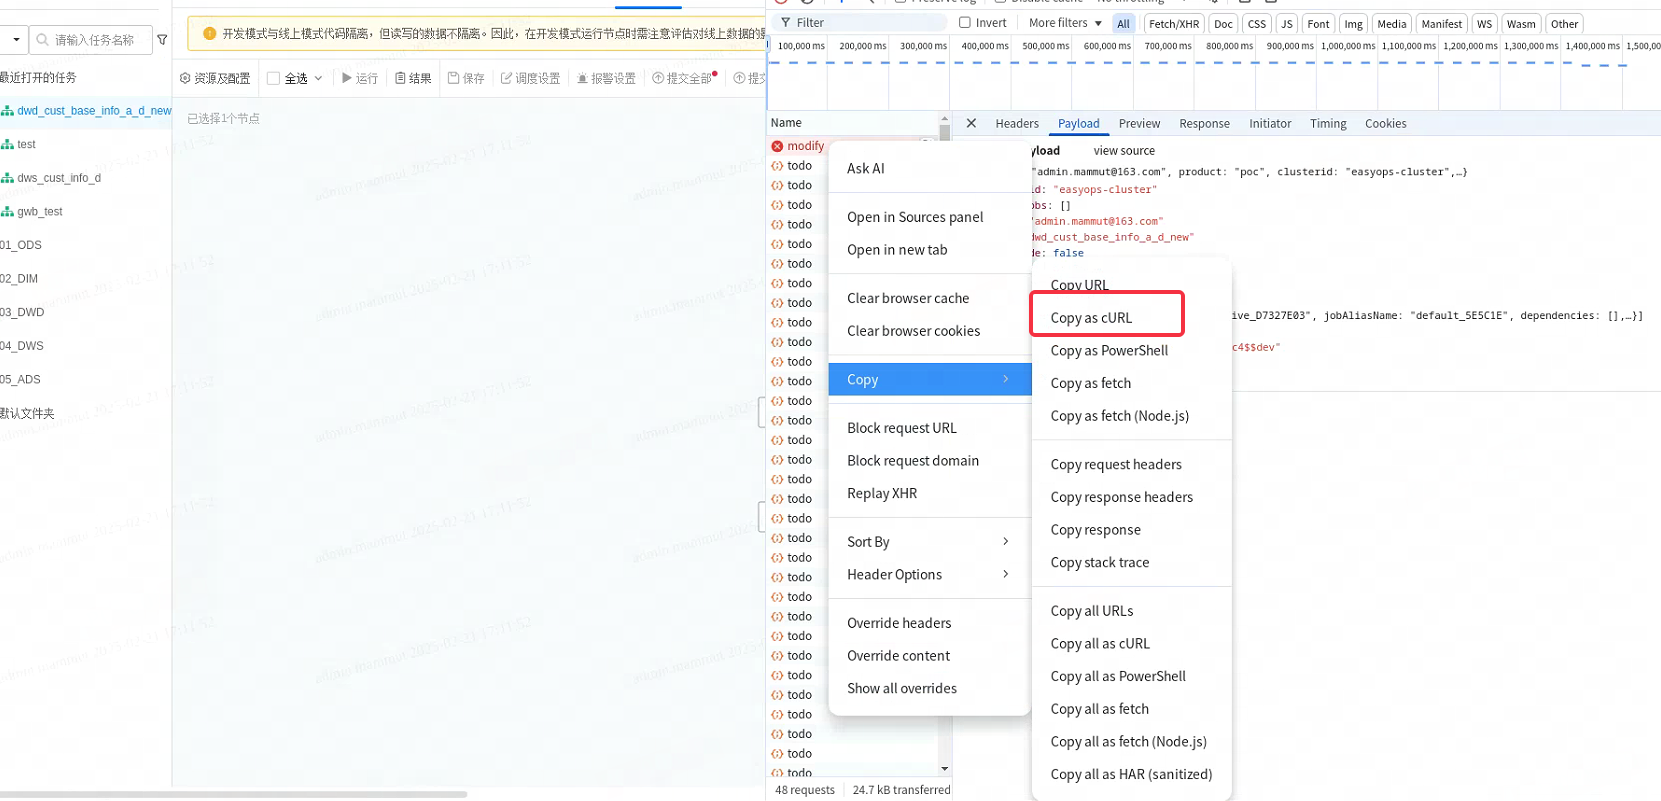Expand the Sort By submenu
The width and height of the screenshot is (1661, 801).
tap(928, 542)
